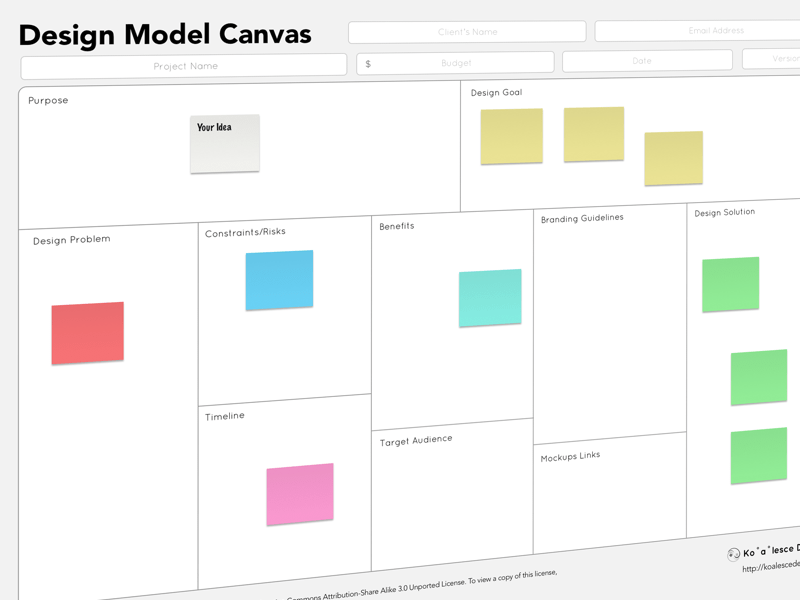Click the Branding Guidelines section label

(582, 218)
